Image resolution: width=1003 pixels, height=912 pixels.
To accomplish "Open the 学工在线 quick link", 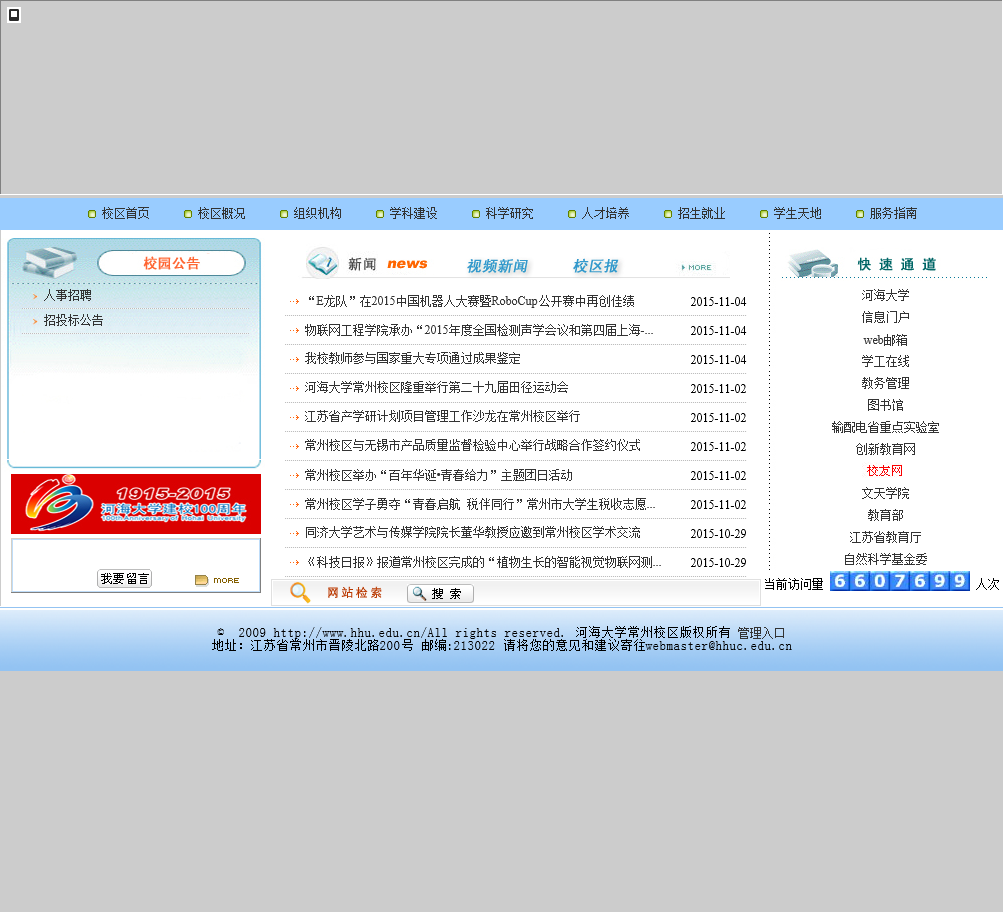I will click(x=885, y=361).
